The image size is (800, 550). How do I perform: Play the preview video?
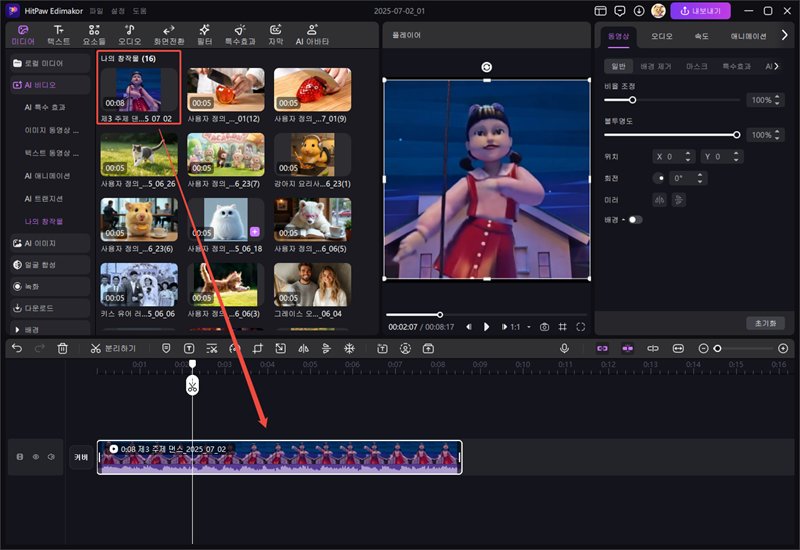coord(486,327)
